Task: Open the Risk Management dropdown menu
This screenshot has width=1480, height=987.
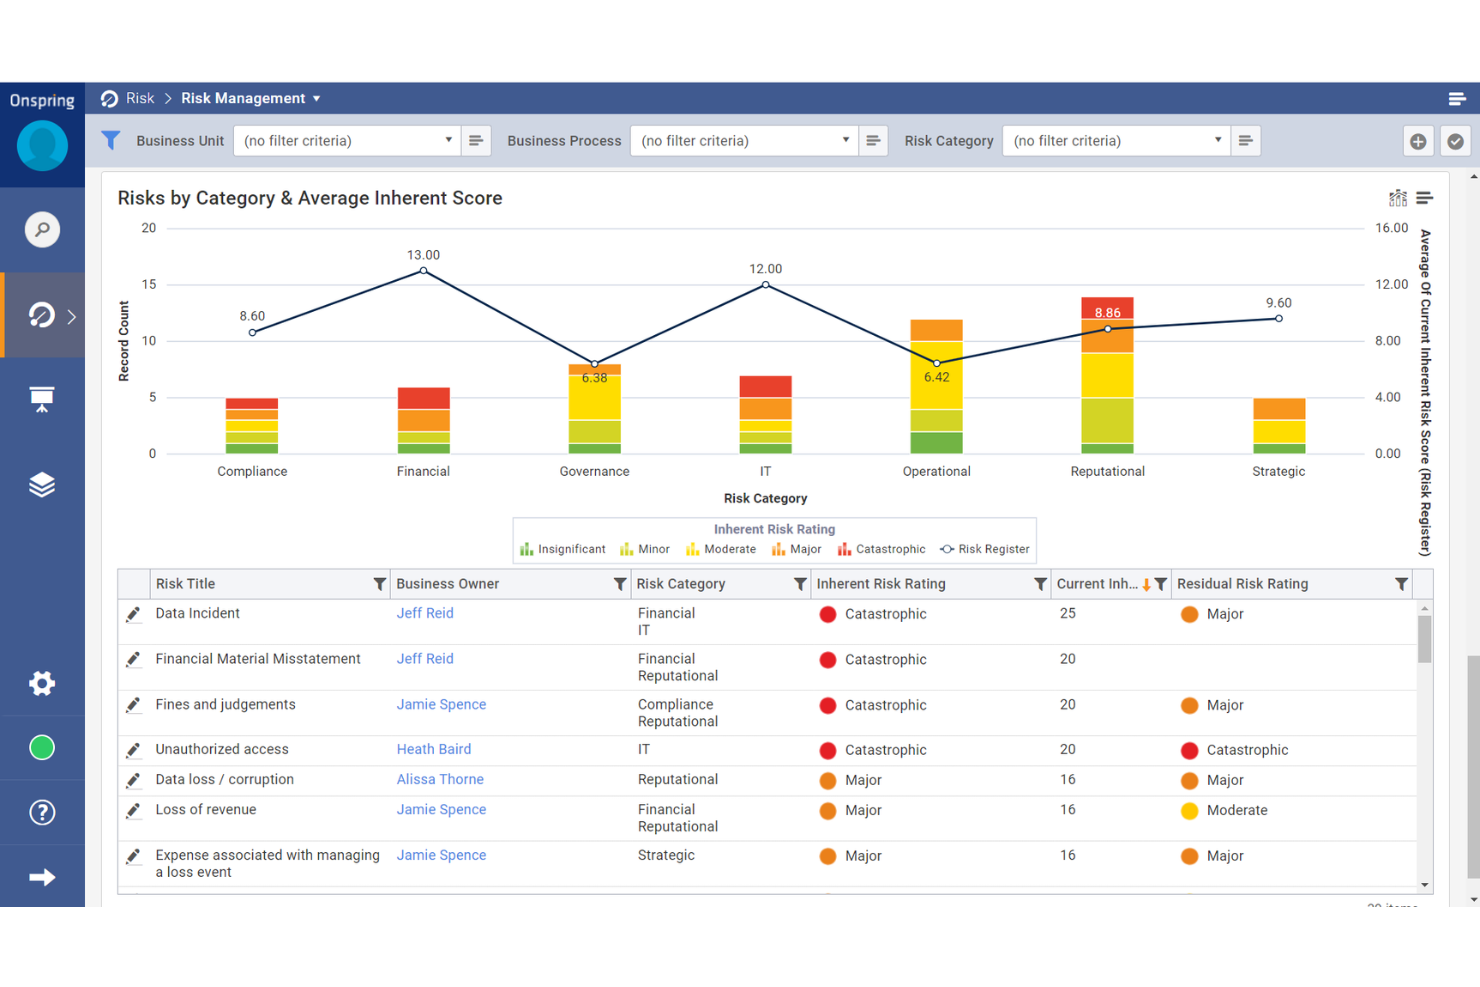Action: [317, 98]
